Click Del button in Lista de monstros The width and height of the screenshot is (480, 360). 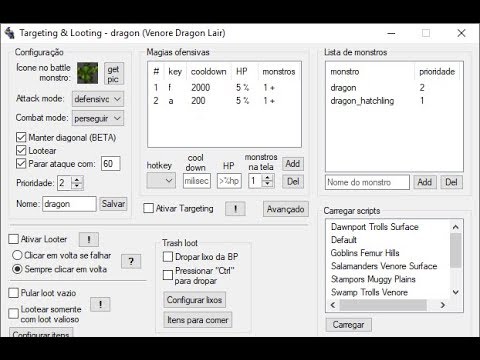pos(451,182)
